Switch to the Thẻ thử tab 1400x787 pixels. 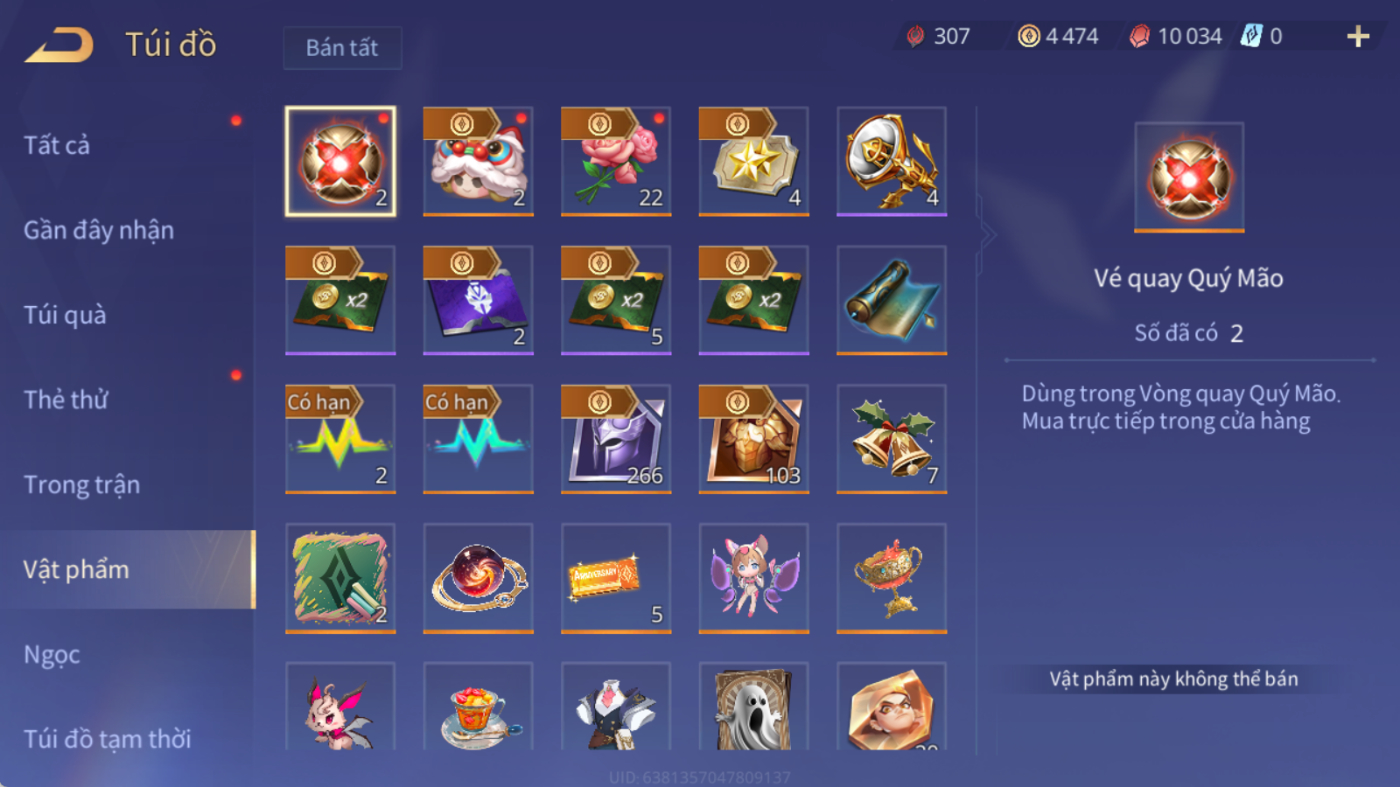(66, 400)
